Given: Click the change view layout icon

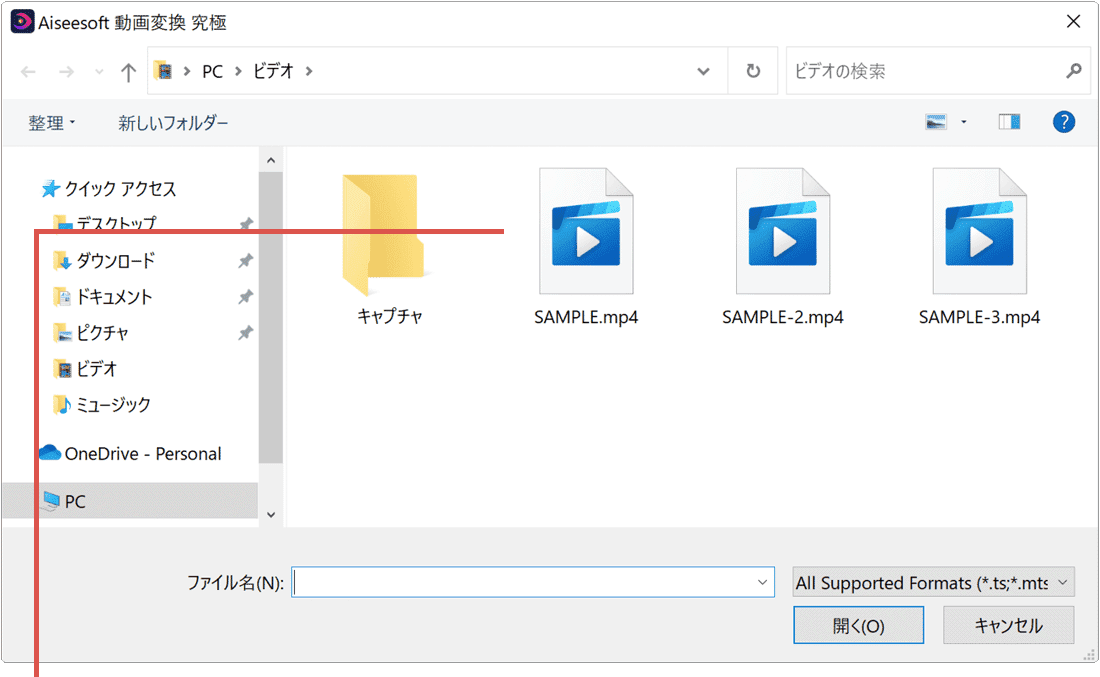Looking at the screenshot, I should tap(937, 122).
